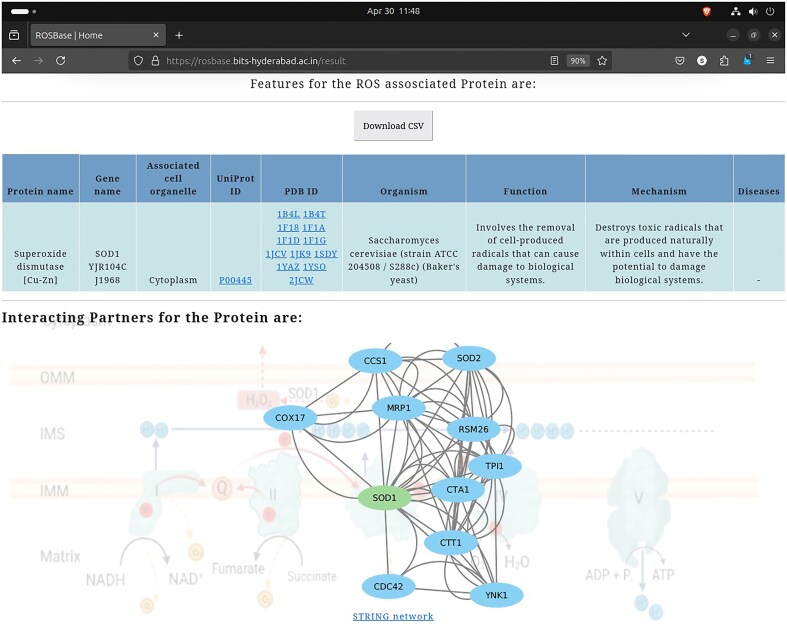This screenshot has width=787, height=630.
Task: Open the network status icon
Action: pyautogui.click(x=736, y=11)
